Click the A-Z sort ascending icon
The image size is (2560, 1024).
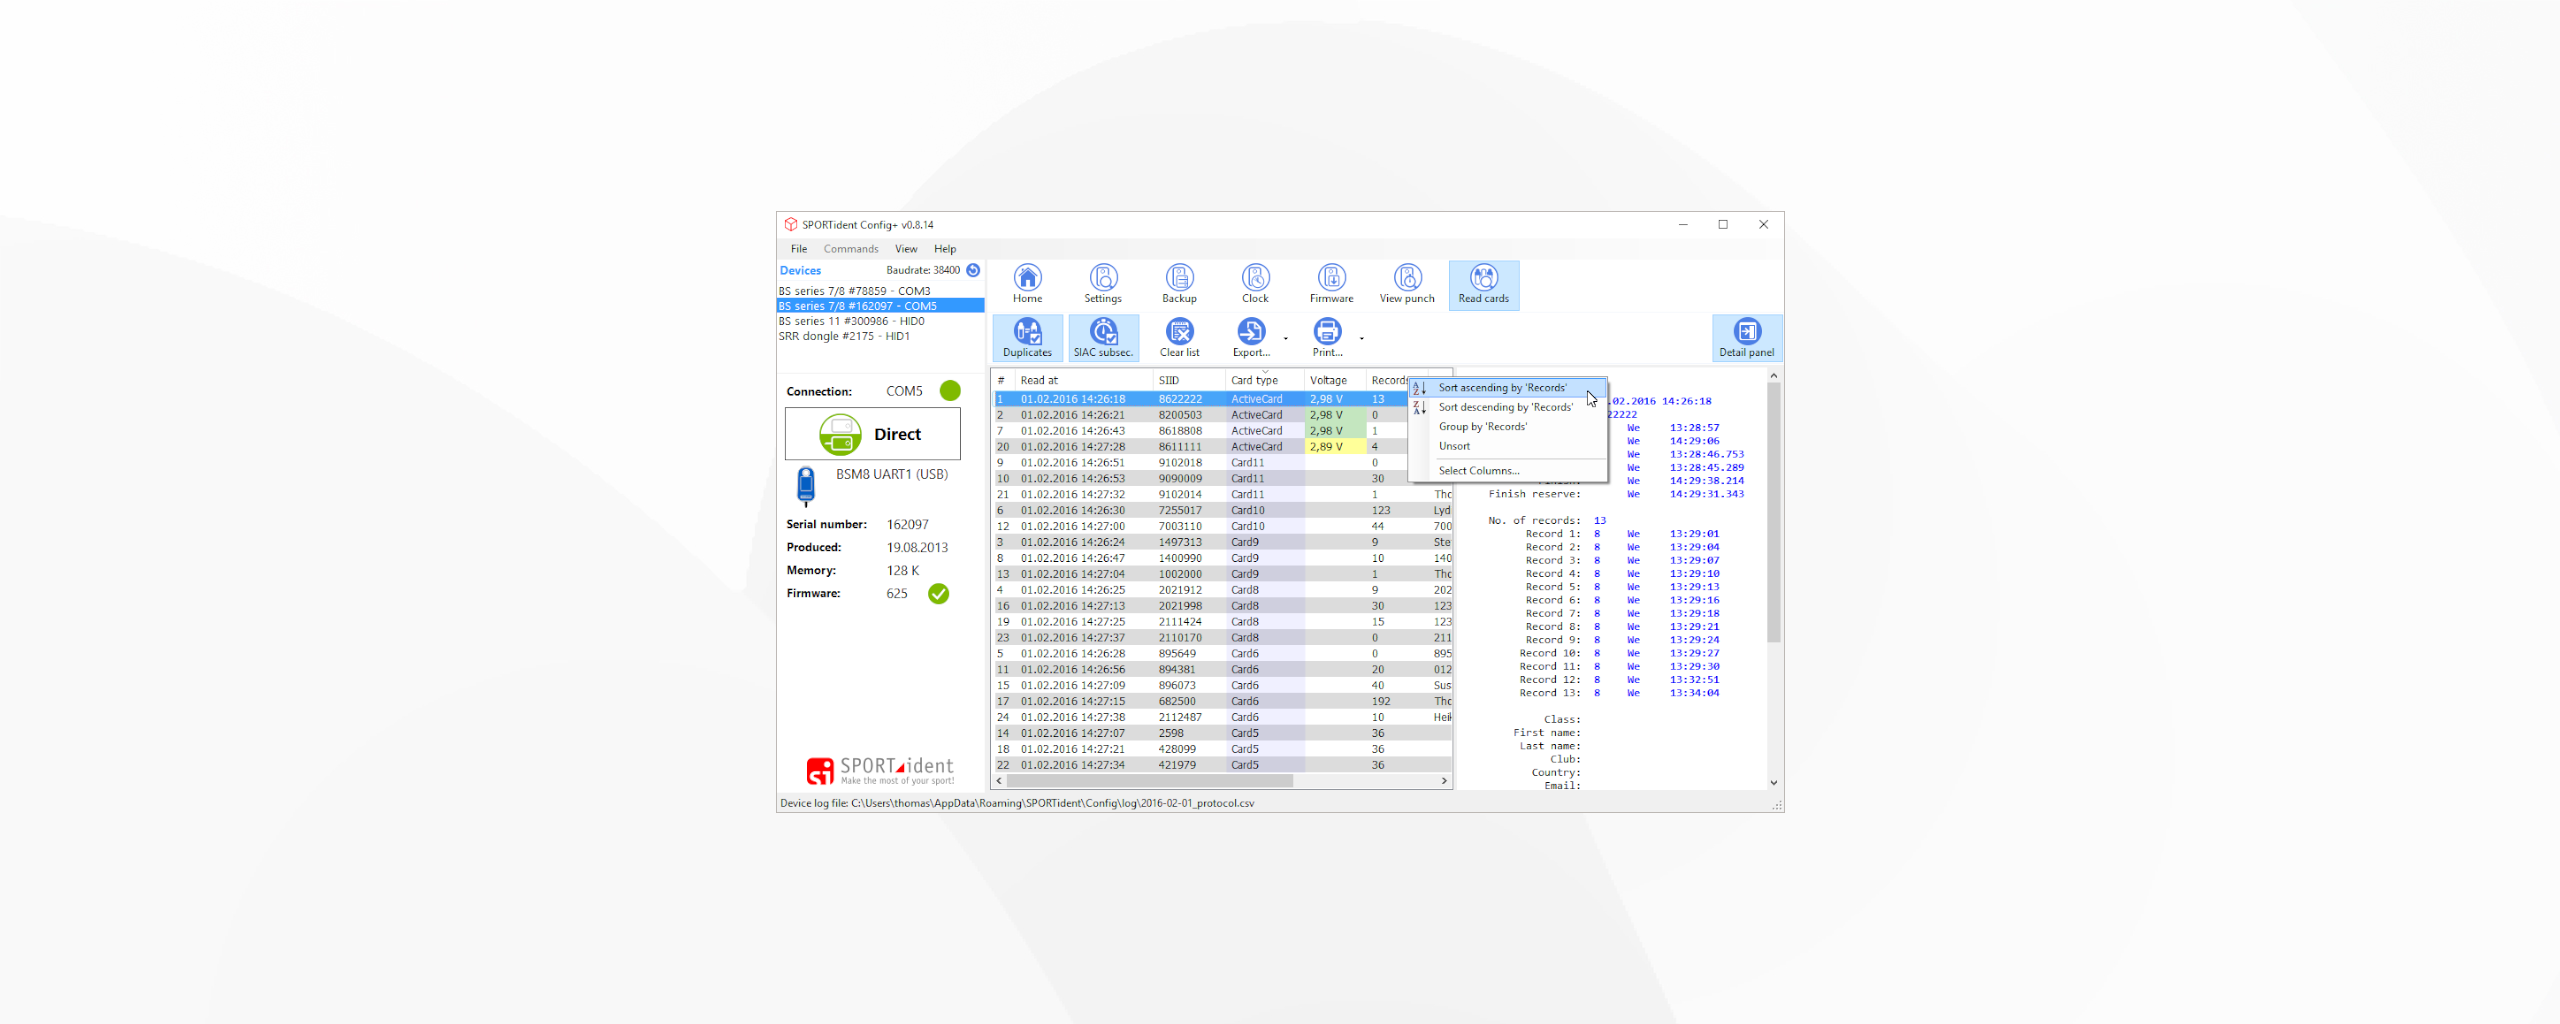(x=1419, y=388)
